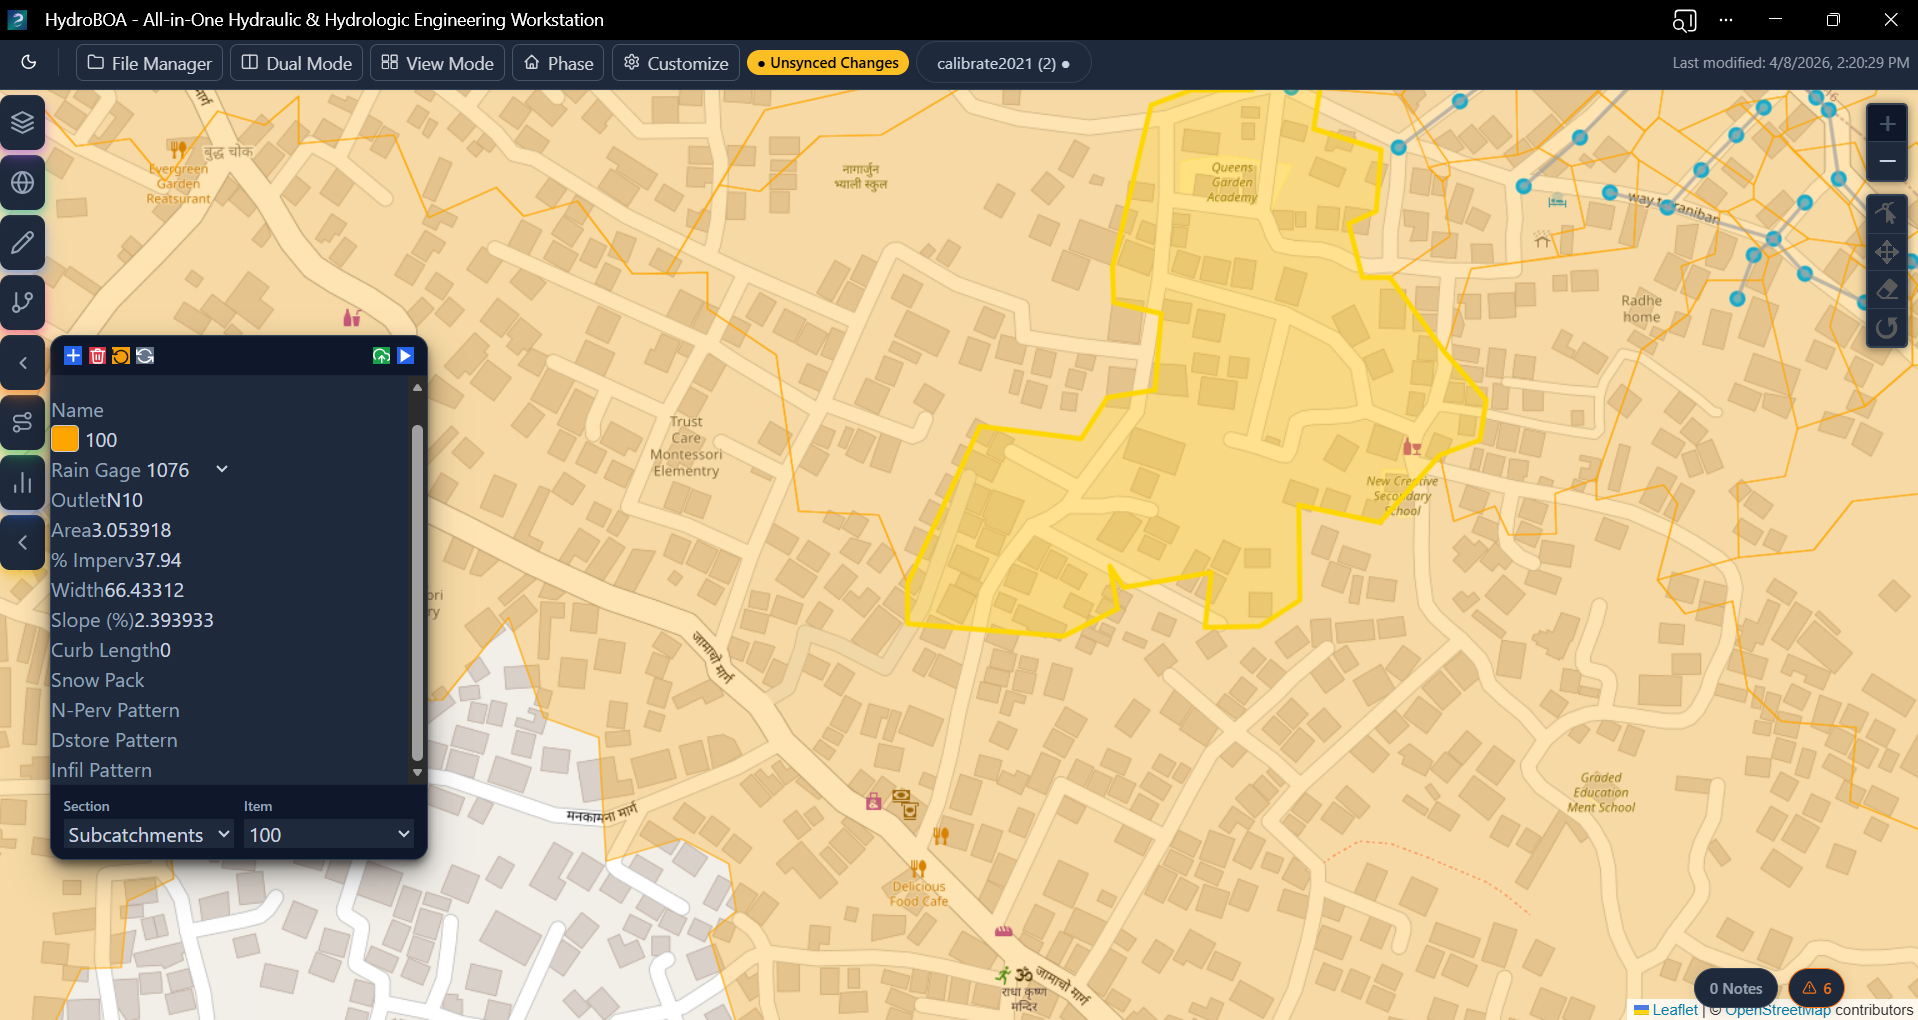
Task: Toggle Dual Mode layout
Action: pyautogui.click(x=297, y=63)
